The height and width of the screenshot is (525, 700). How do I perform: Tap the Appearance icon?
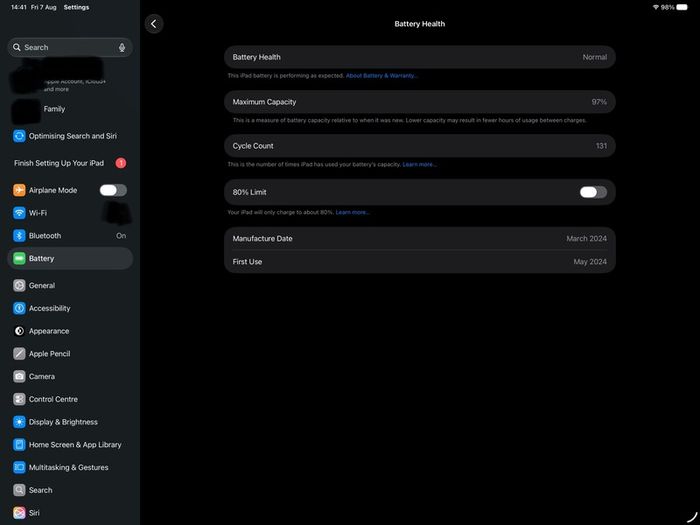(19, 331)
